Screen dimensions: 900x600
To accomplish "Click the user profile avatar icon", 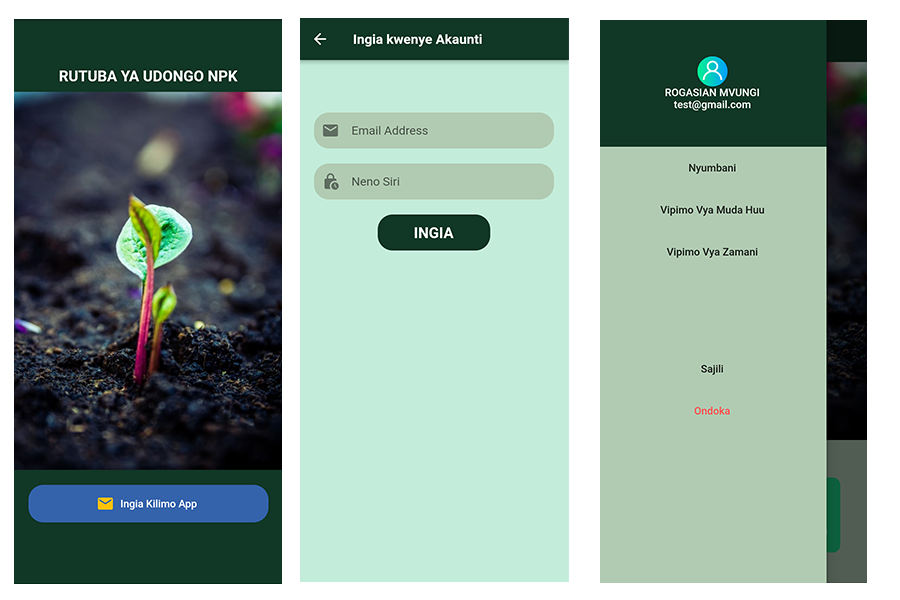I will pos(712,71).
